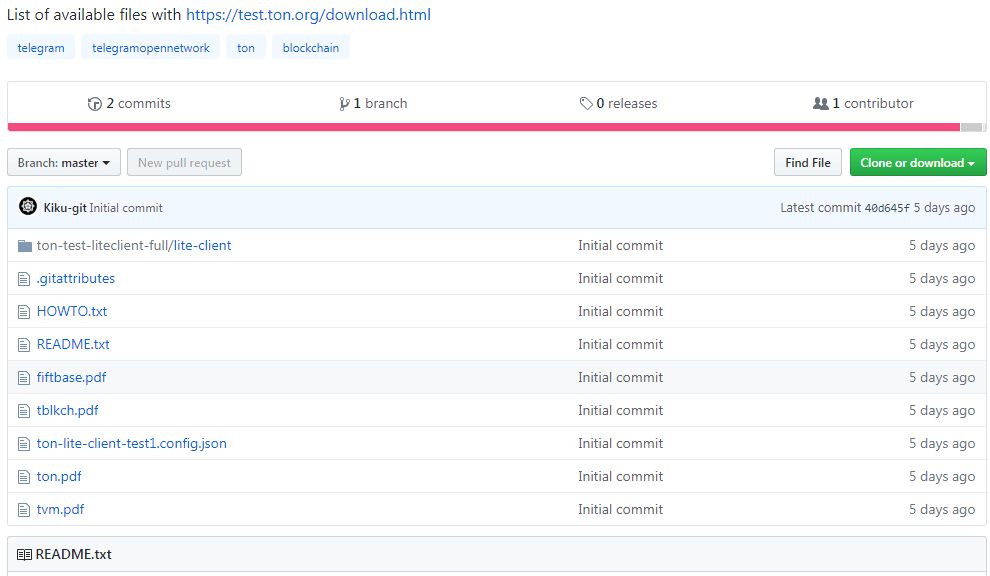Open the test.ton.org download link

[308, 15]
